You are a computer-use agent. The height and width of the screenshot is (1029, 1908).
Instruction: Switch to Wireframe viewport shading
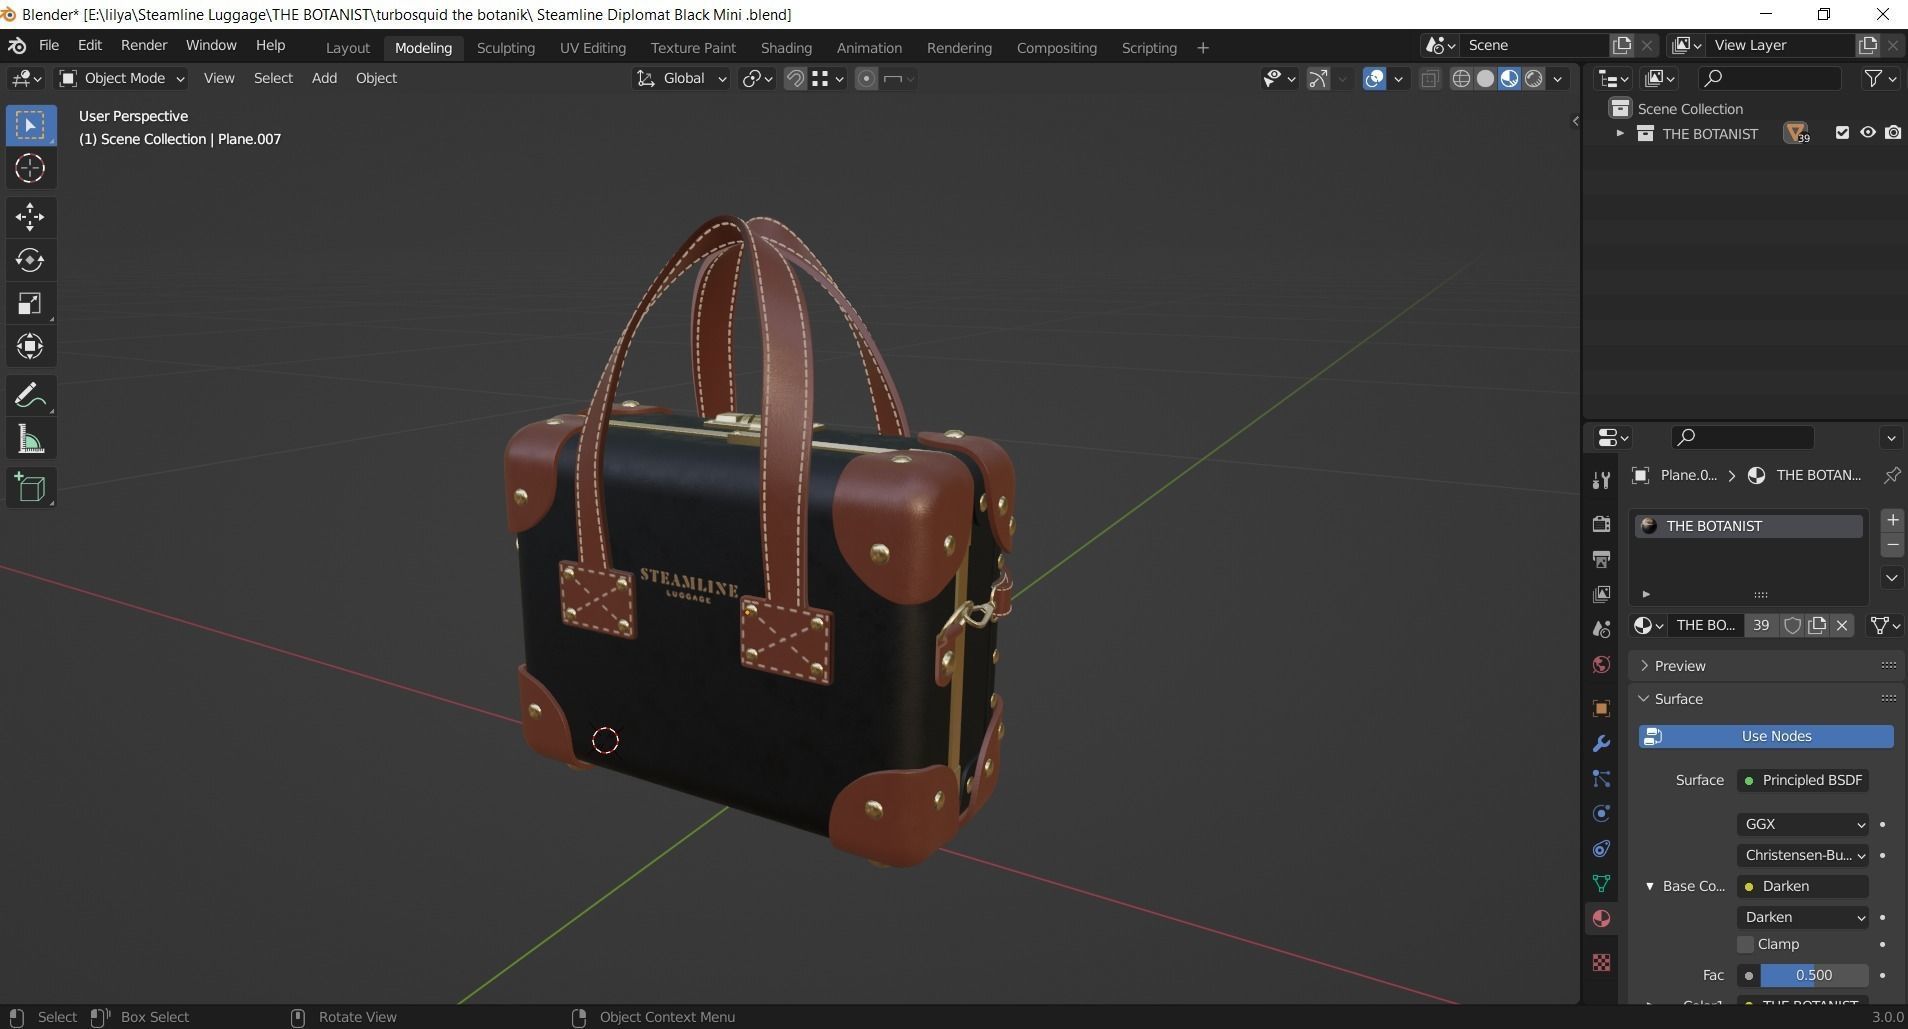1461,78
